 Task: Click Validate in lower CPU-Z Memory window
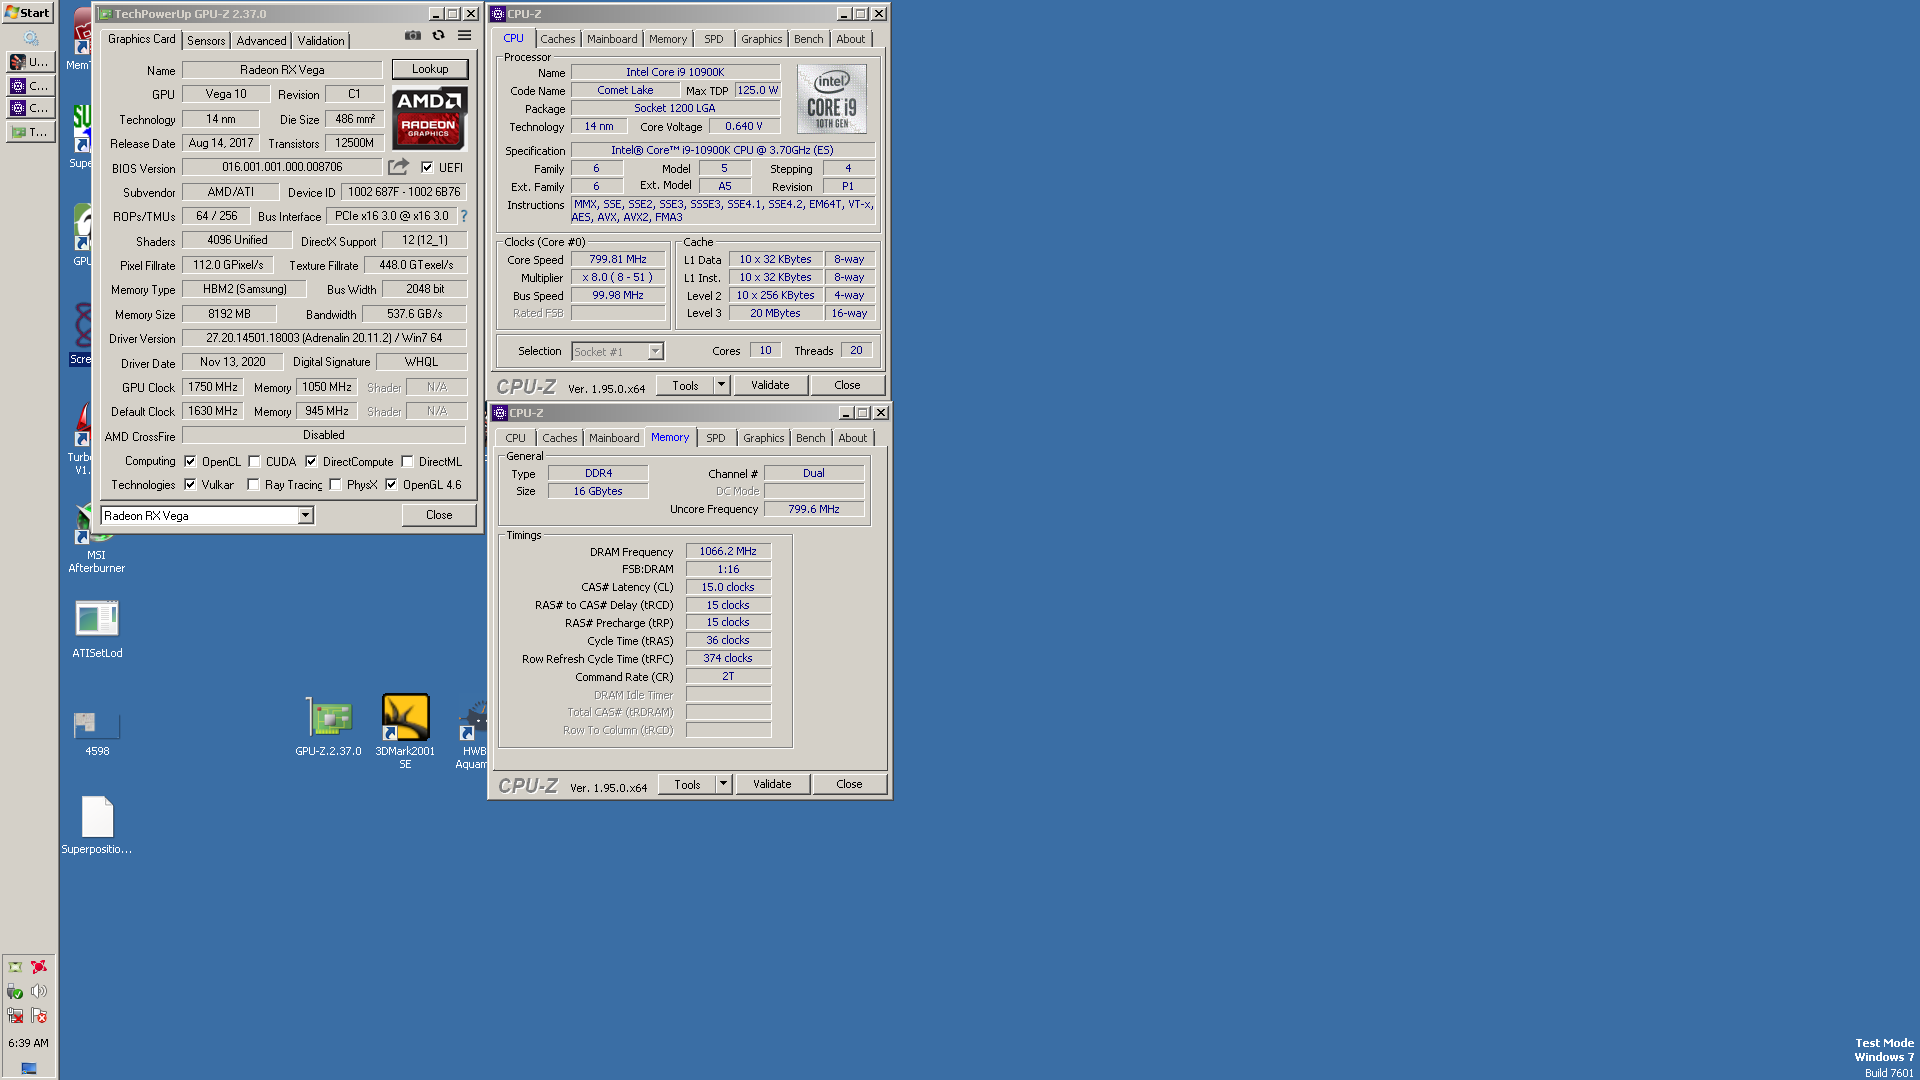[772, 784]
